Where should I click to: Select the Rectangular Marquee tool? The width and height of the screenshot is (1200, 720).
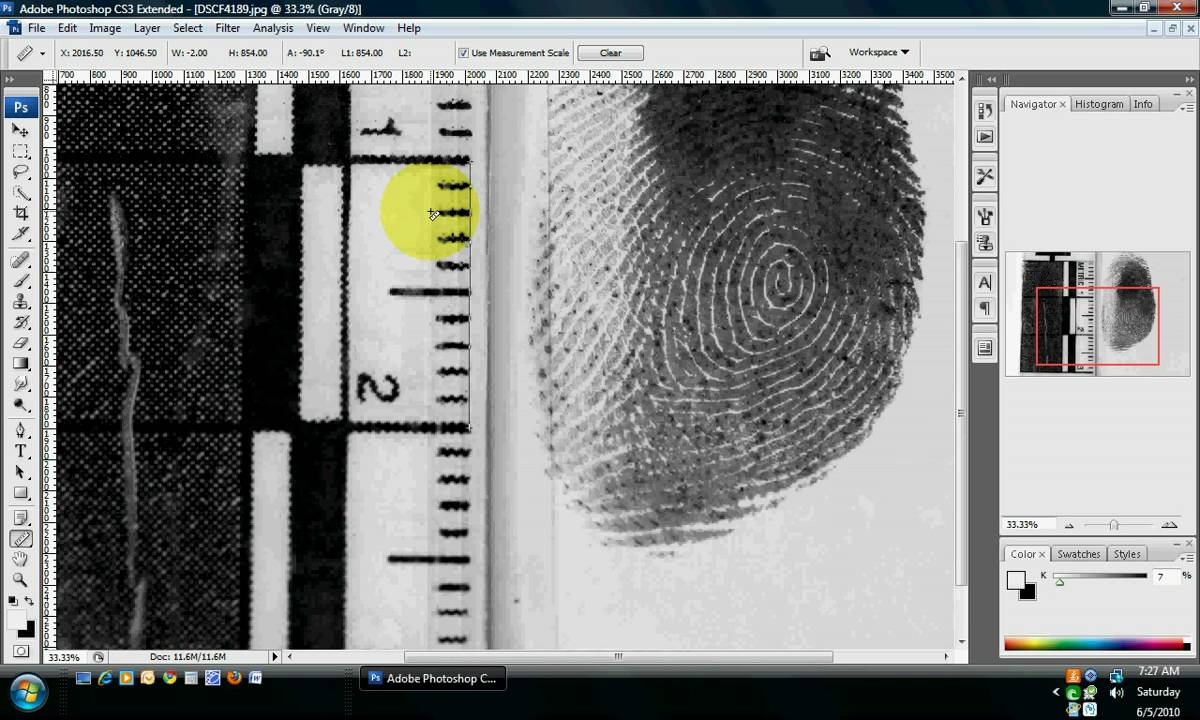tap(20, 151)
